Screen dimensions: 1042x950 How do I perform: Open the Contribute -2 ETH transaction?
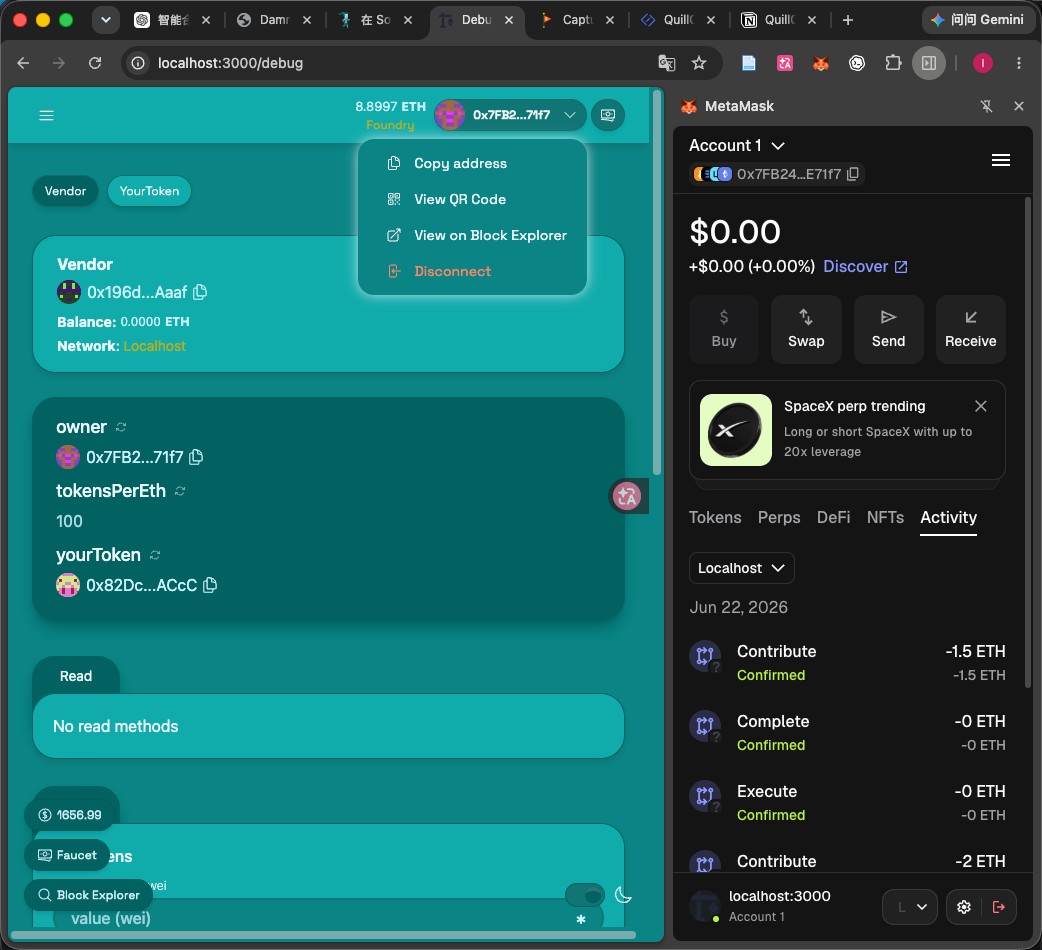coord(847,861)
